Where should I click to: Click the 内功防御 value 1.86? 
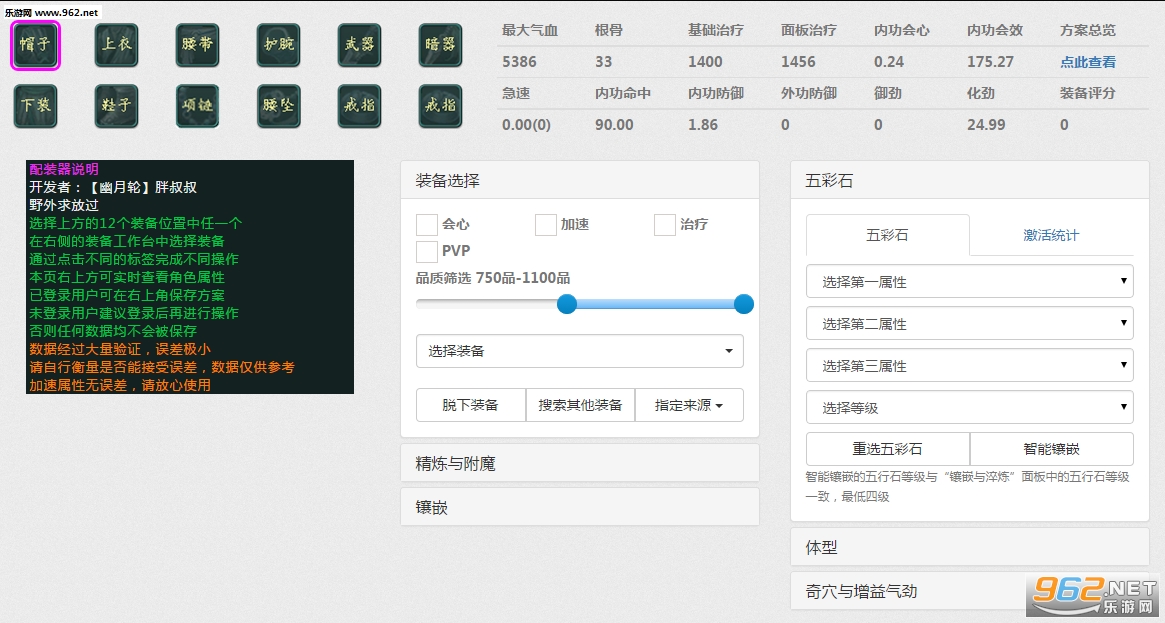click(703, 125)
